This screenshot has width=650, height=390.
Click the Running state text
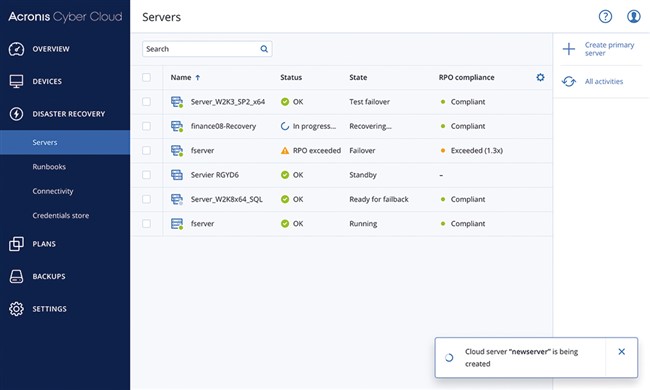pyautogui.click(x=363, y=224)
